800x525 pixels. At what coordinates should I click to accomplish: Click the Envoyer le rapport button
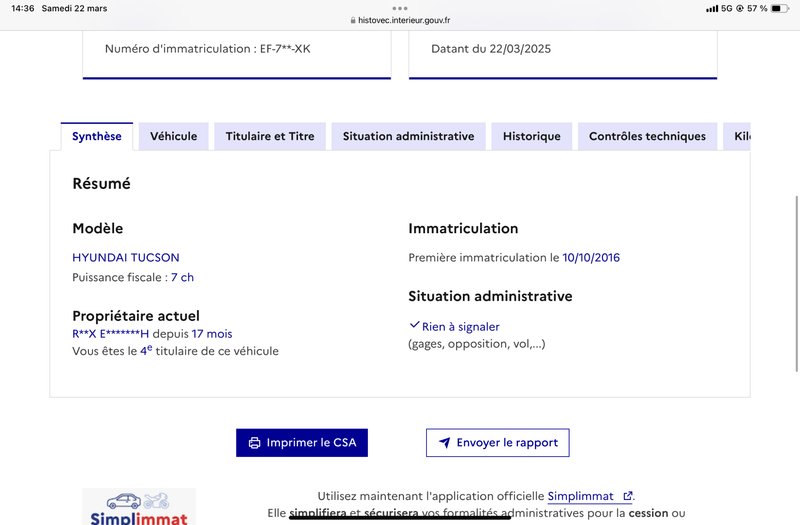pyautogui.click(x=497, y=442)
